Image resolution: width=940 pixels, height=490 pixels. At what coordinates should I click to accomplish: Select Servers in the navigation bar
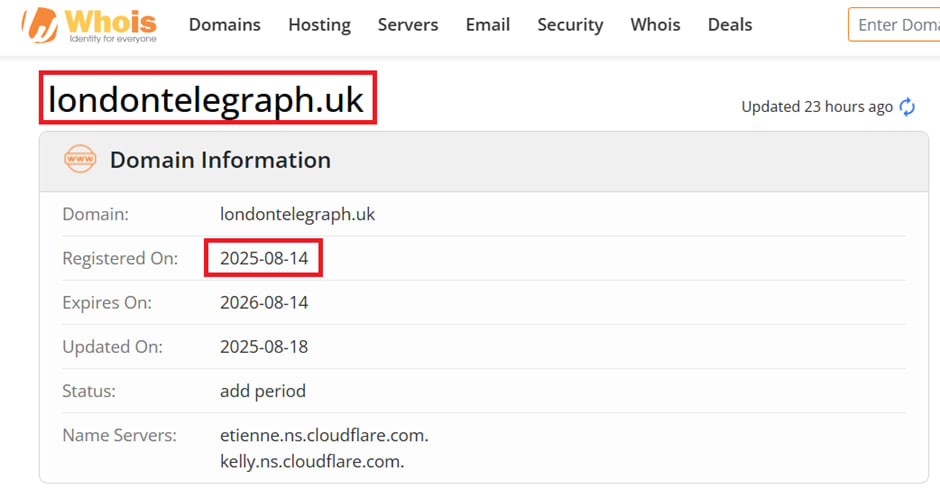click(x=408, y=25)
